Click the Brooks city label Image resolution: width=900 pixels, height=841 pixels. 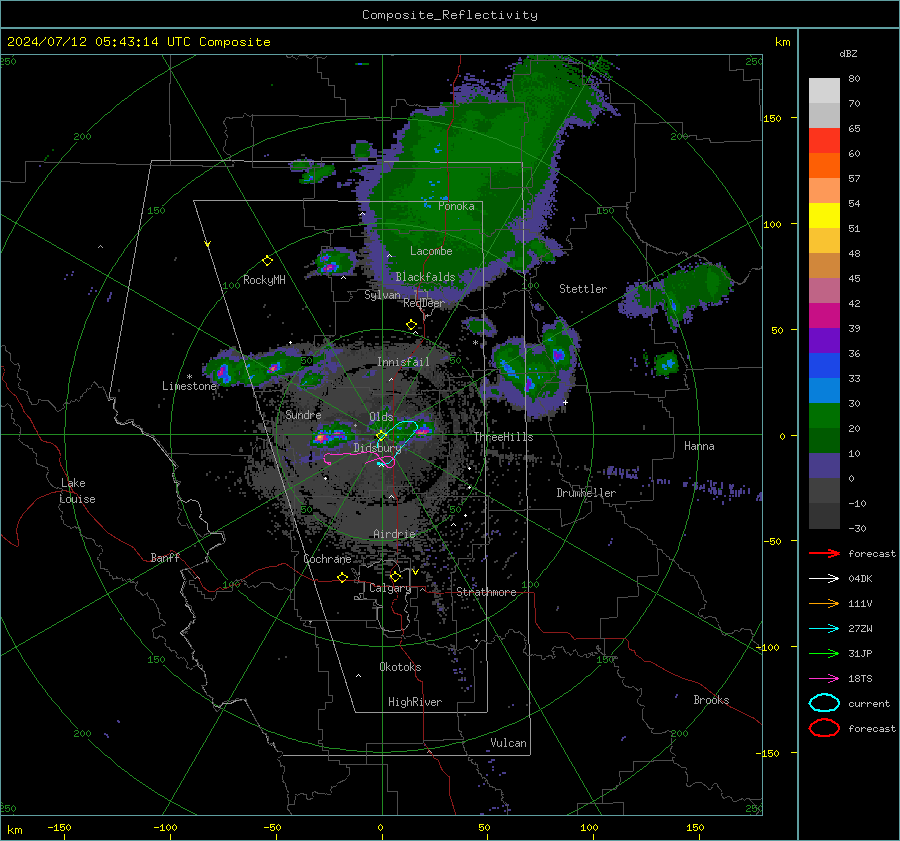711,700
